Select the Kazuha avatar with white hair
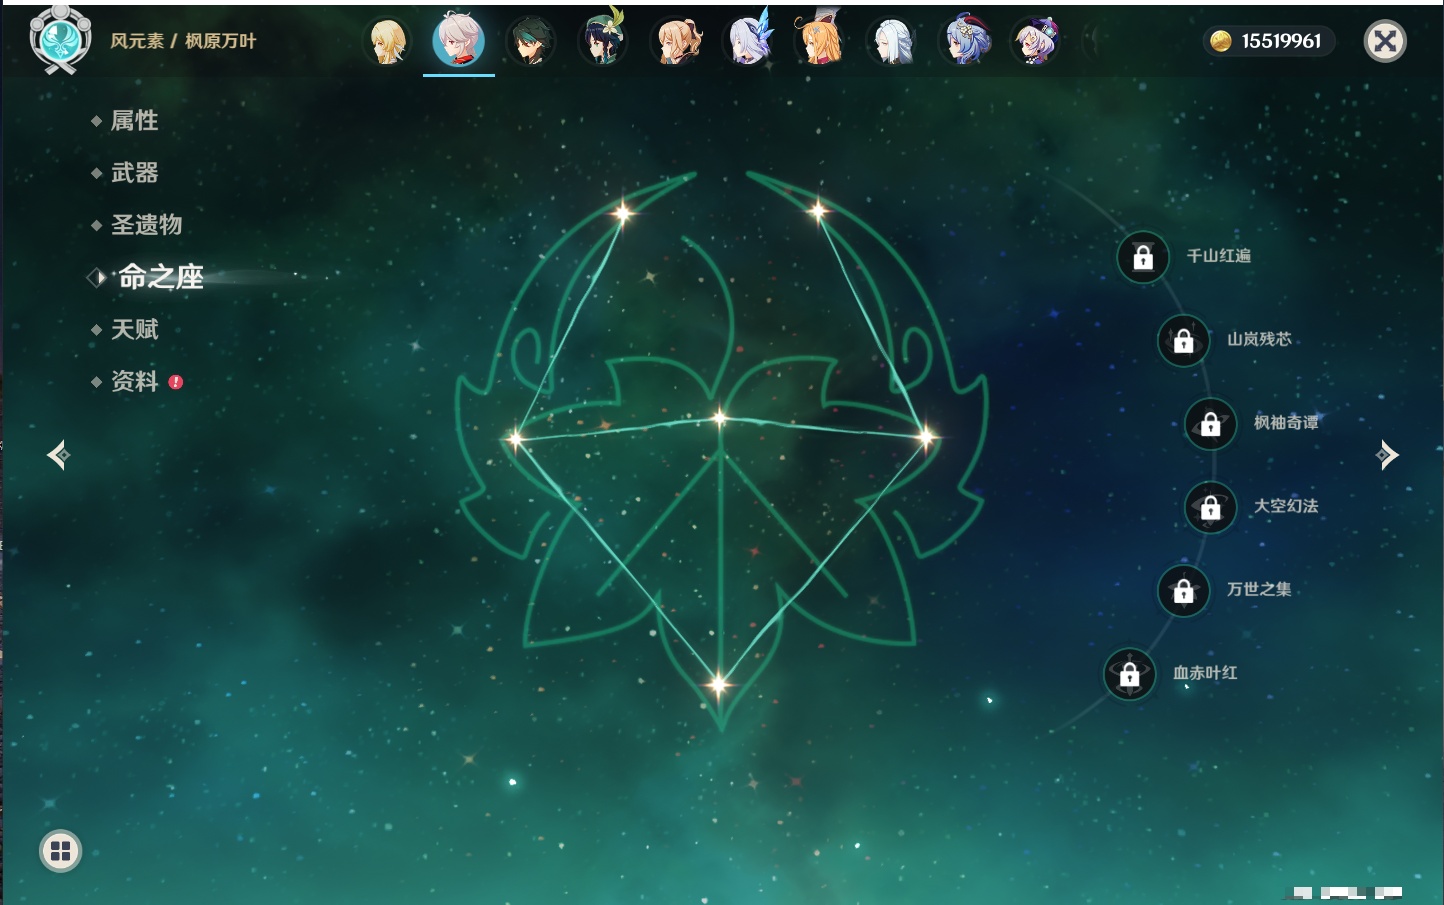Viewport: 1444px width, 905px height. [x=459, y=41]
